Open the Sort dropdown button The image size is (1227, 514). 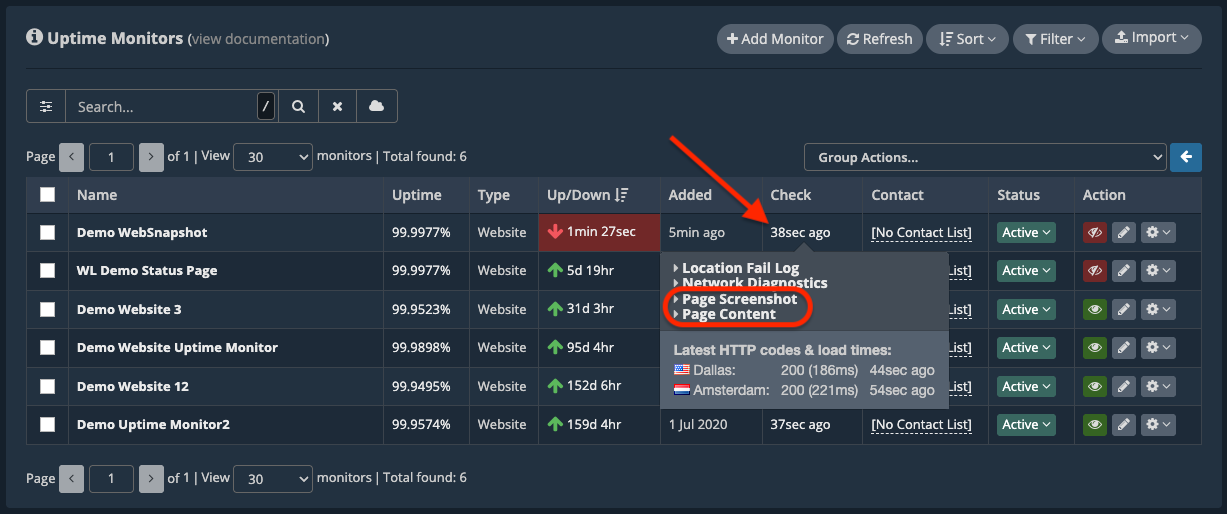(967, 39)
